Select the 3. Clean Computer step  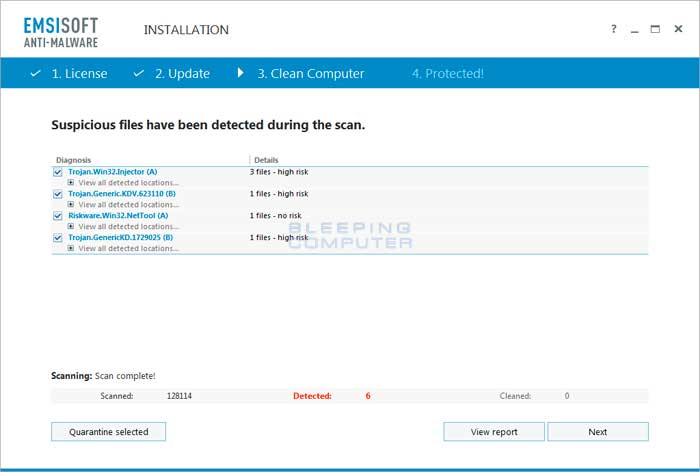tap(311, 73)
